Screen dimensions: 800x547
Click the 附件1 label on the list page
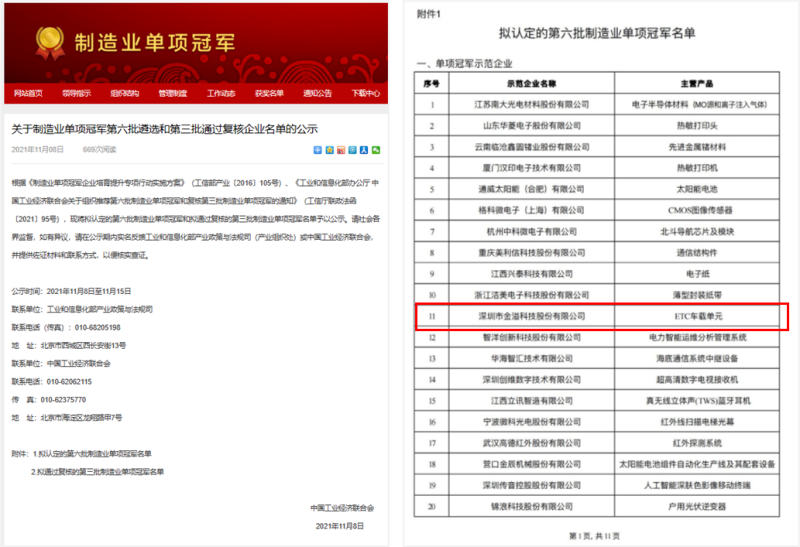click(x=429, y=14)
